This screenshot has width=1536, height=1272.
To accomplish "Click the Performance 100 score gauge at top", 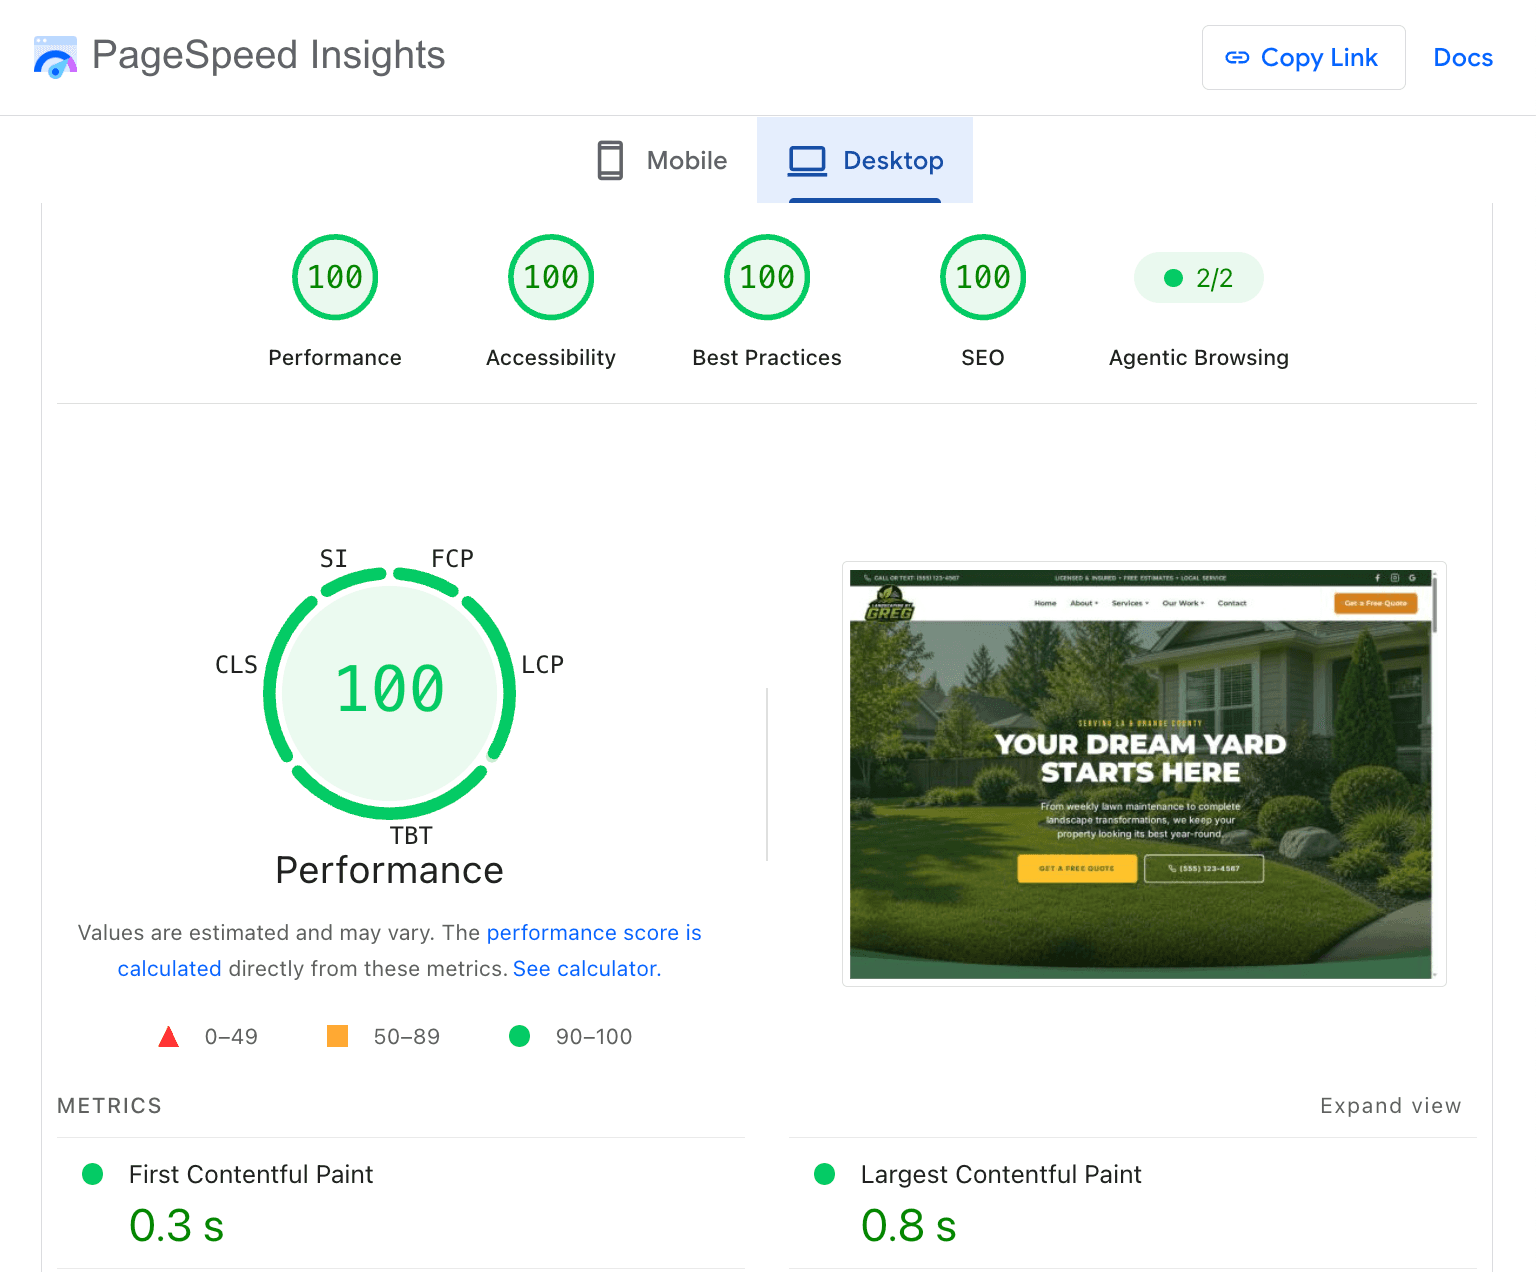I will 335,277.
